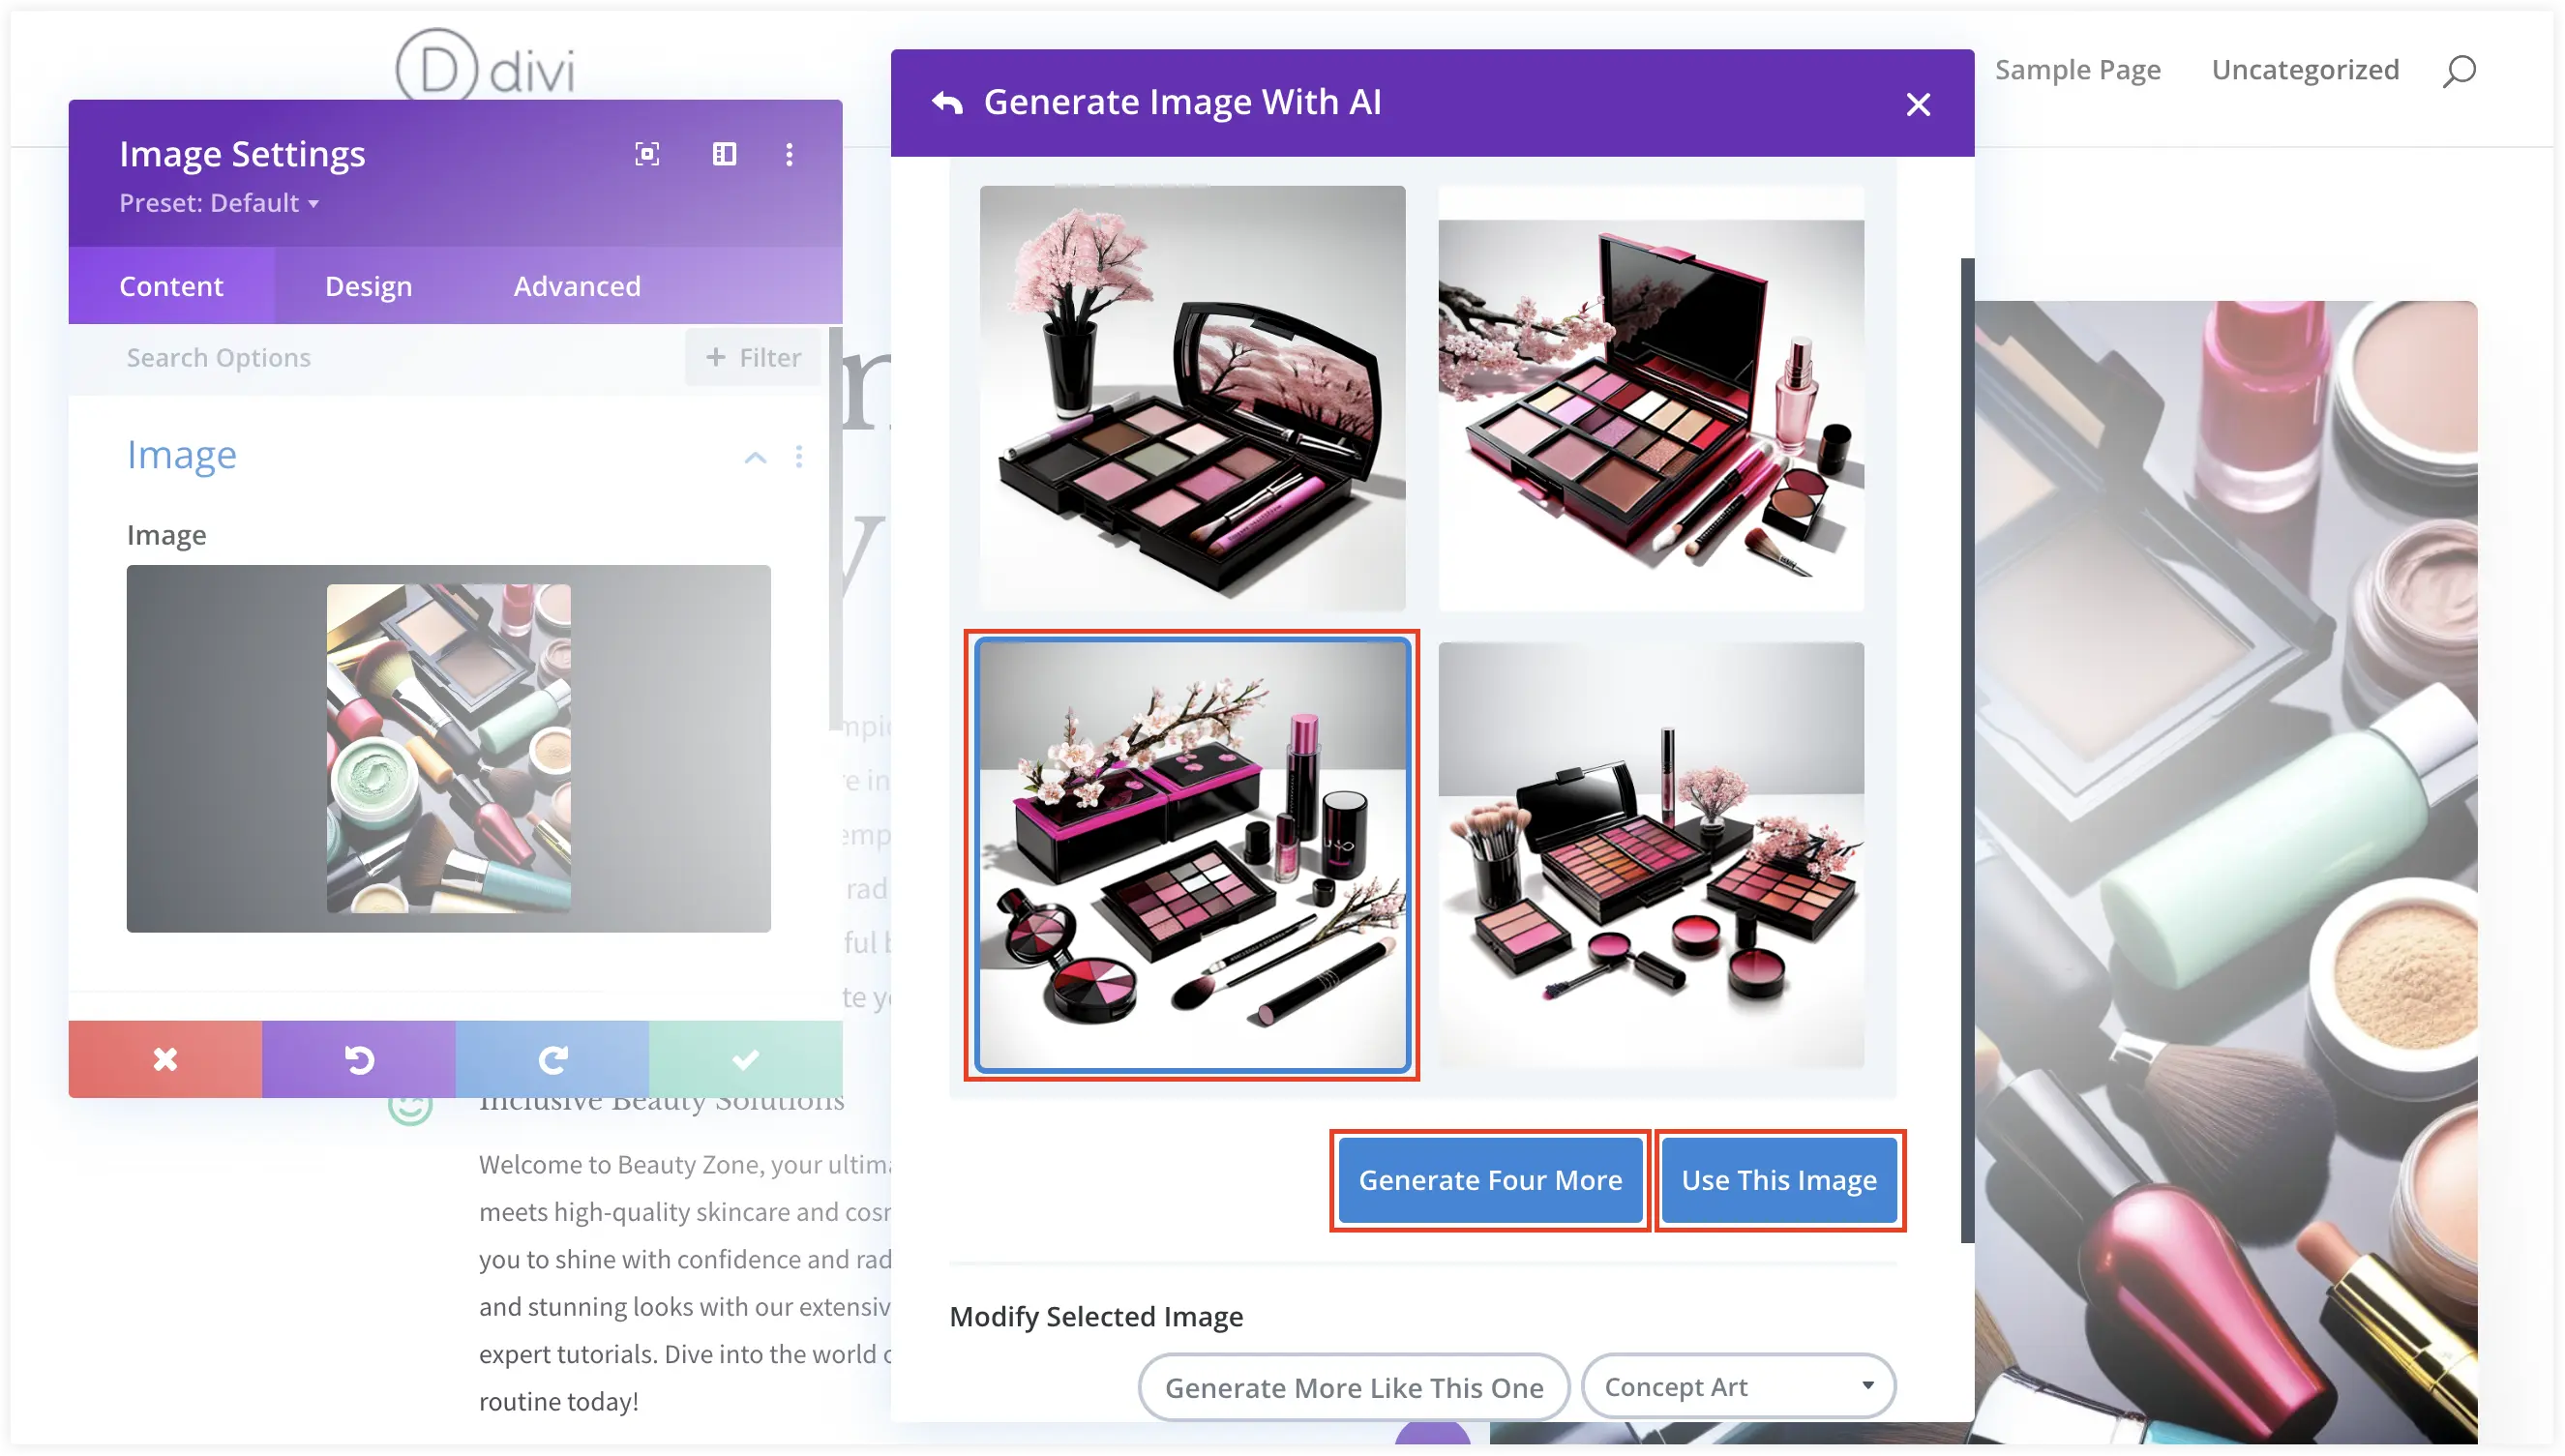Click the undo/reset icon in bottom toolbar
Viewport: 2565px width, 1456px height.
358,1058
